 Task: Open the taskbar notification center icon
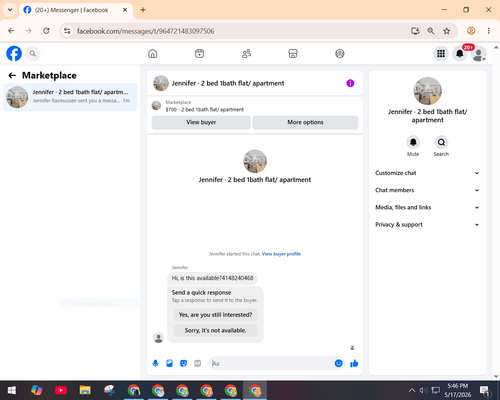point(484,390)
